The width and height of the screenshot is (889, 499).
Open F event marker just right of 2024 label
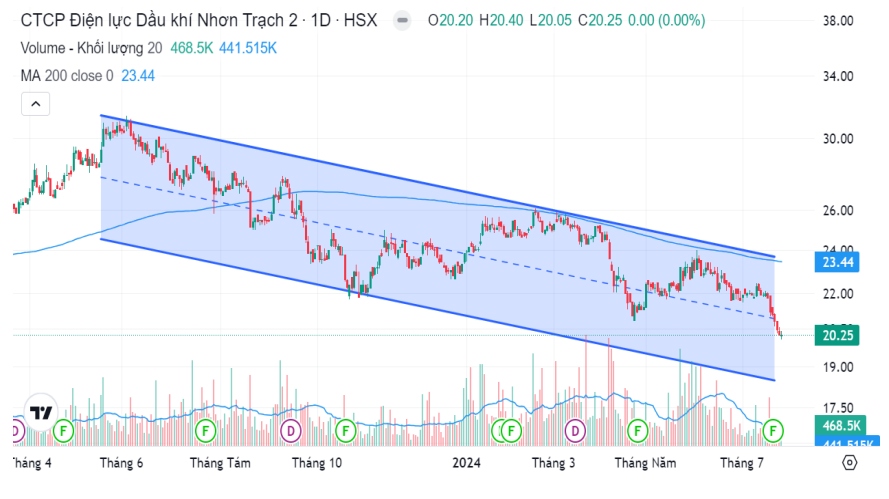(511, 431)
